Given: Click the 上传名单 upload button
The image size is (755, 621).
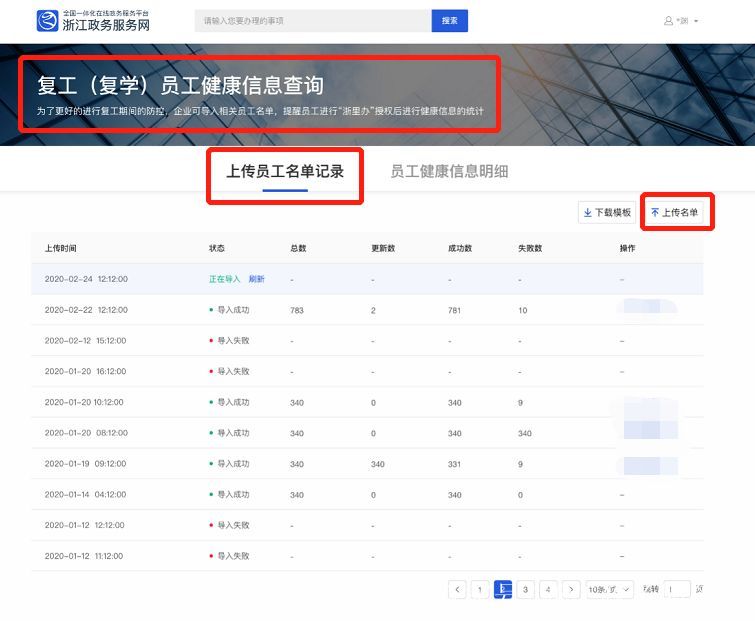Looking at the screenshot, I should coord(674,212).
